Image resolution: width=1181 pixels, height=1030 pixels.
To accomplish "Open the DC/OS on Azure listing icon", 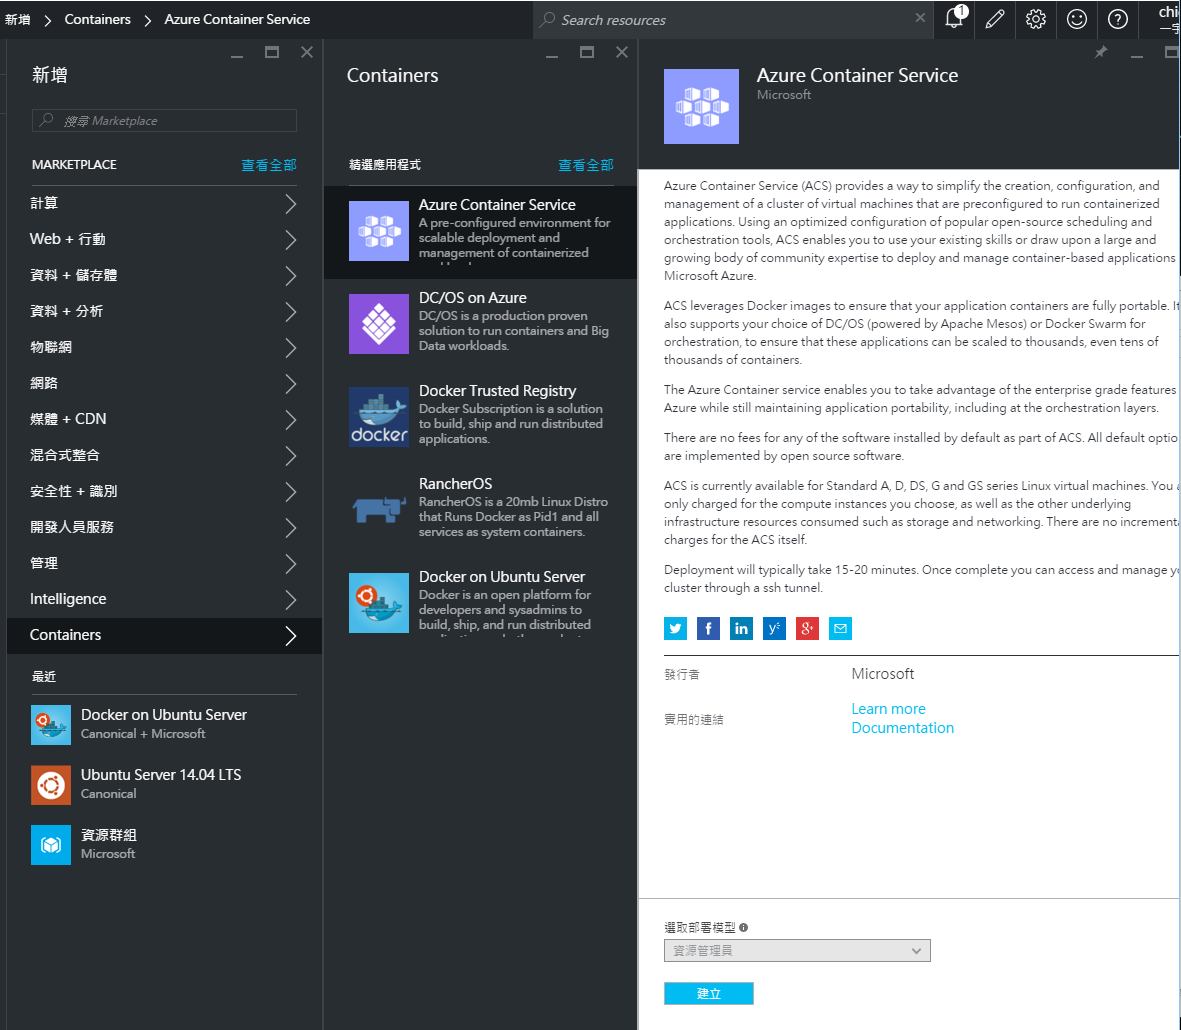I will tap(378, 324).
